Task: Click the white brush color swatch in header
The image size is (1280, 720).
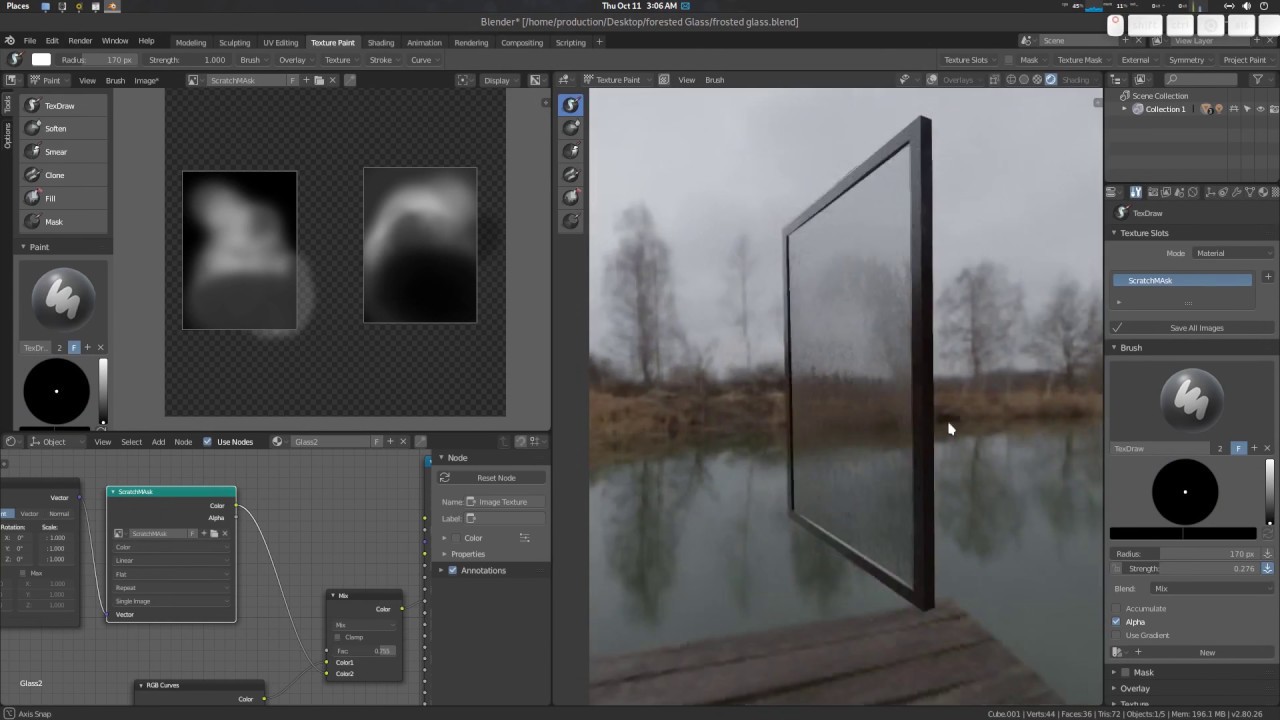Action: click(41, 60)
